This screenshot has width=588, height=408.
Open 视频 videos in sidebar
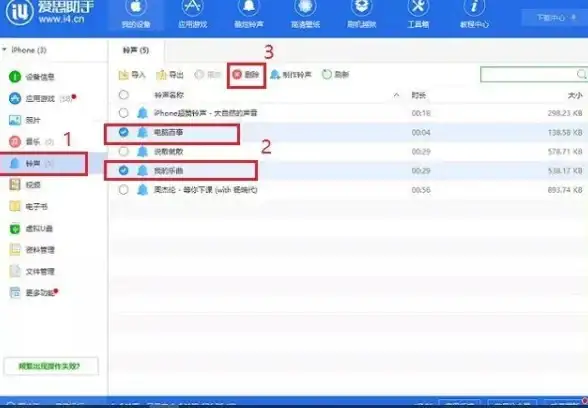point(25,185)
